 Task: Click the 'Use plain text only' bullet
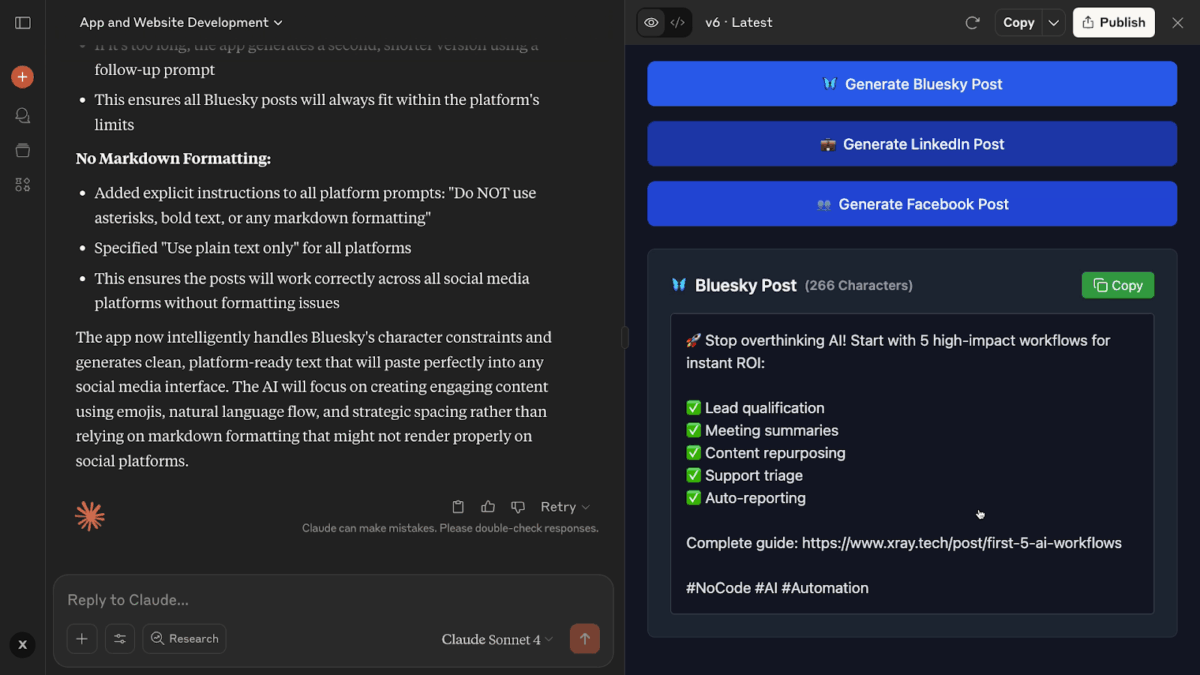point(253,247)
